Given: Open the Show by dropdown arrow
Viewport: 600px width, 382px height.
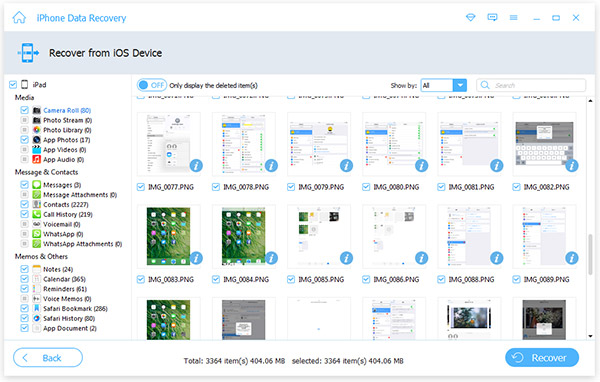Looking at the screenshot, I should tap(460, 85).
